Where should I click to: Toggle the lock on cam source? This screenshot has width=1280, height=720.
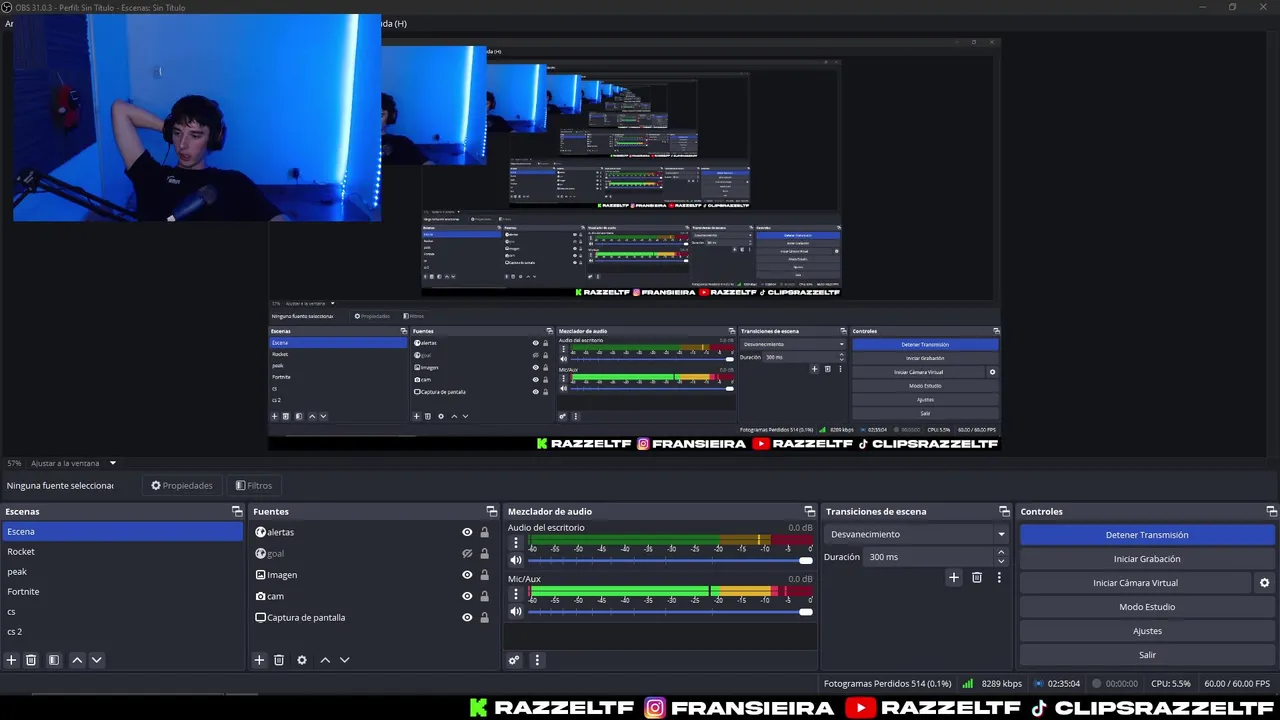pyautogui.click(x=485, y=596)
